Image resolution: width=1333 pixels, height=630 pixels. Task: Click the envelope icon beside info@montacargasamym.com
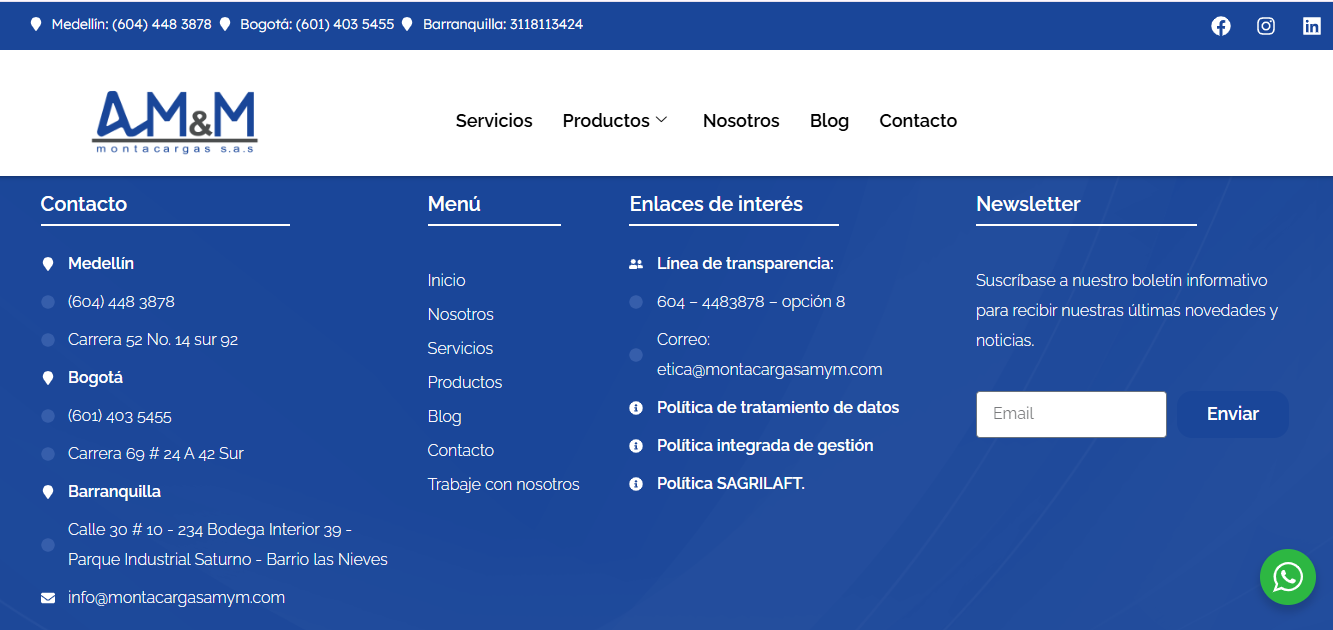pyautogui.click(x=47, y=596)
